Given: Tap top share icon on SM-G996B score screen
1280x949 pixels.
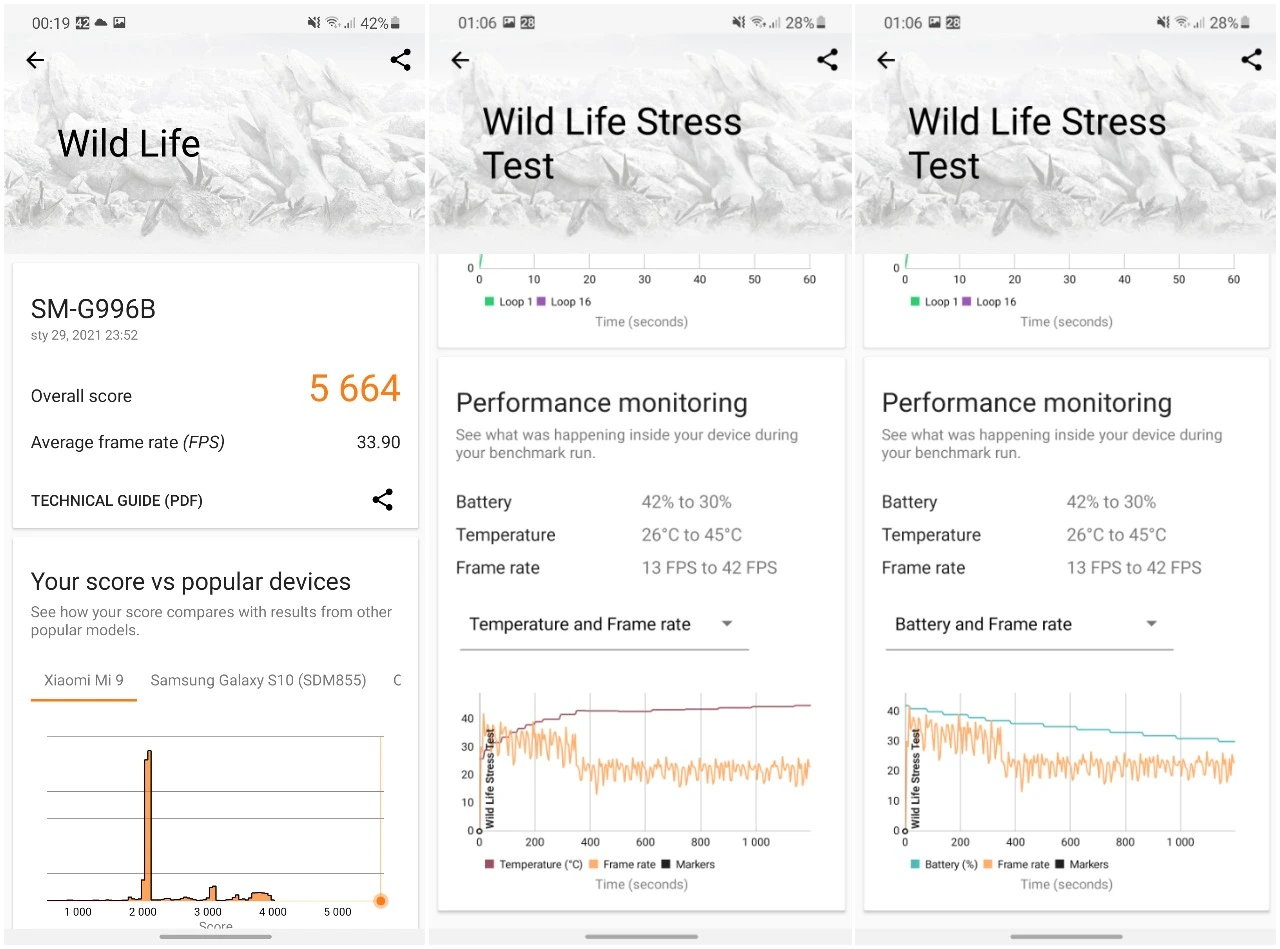Looking at the screenshot, I should (x=400, y=60).
